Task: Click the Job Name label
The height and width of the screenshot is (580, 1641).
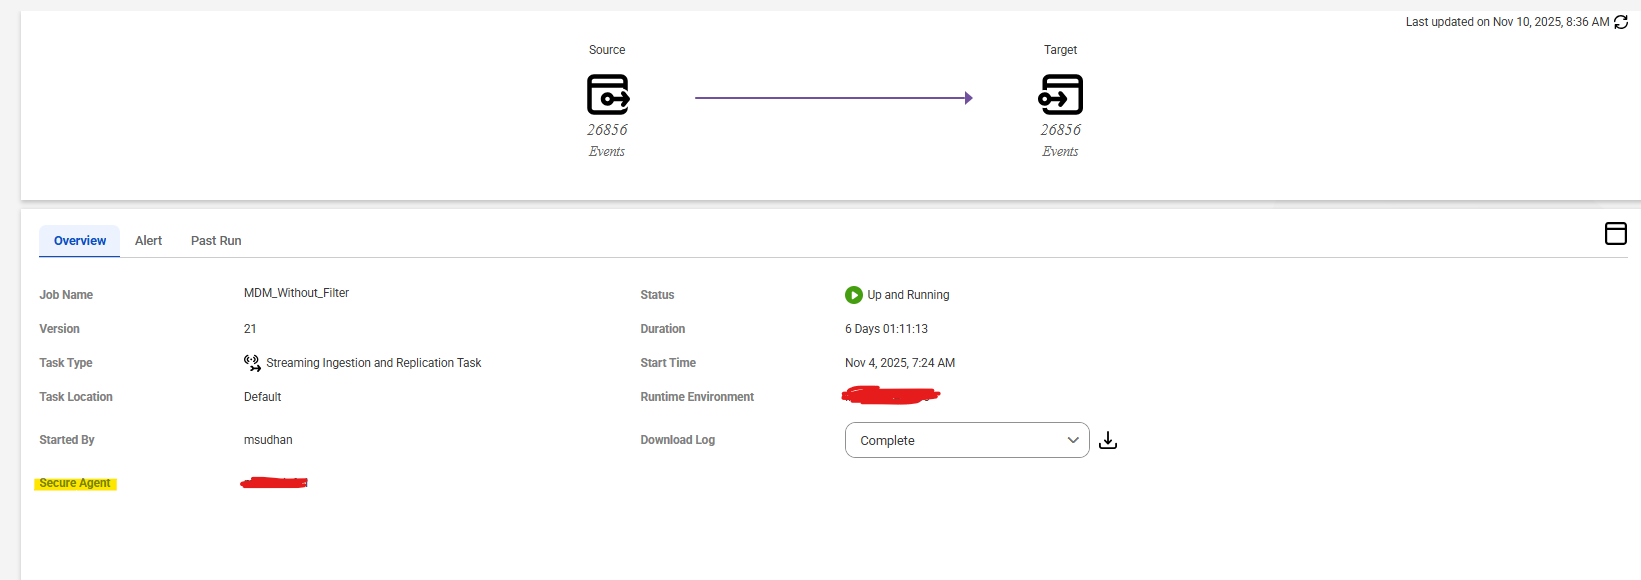Action: pyautogui.click(x=66, y=295)
